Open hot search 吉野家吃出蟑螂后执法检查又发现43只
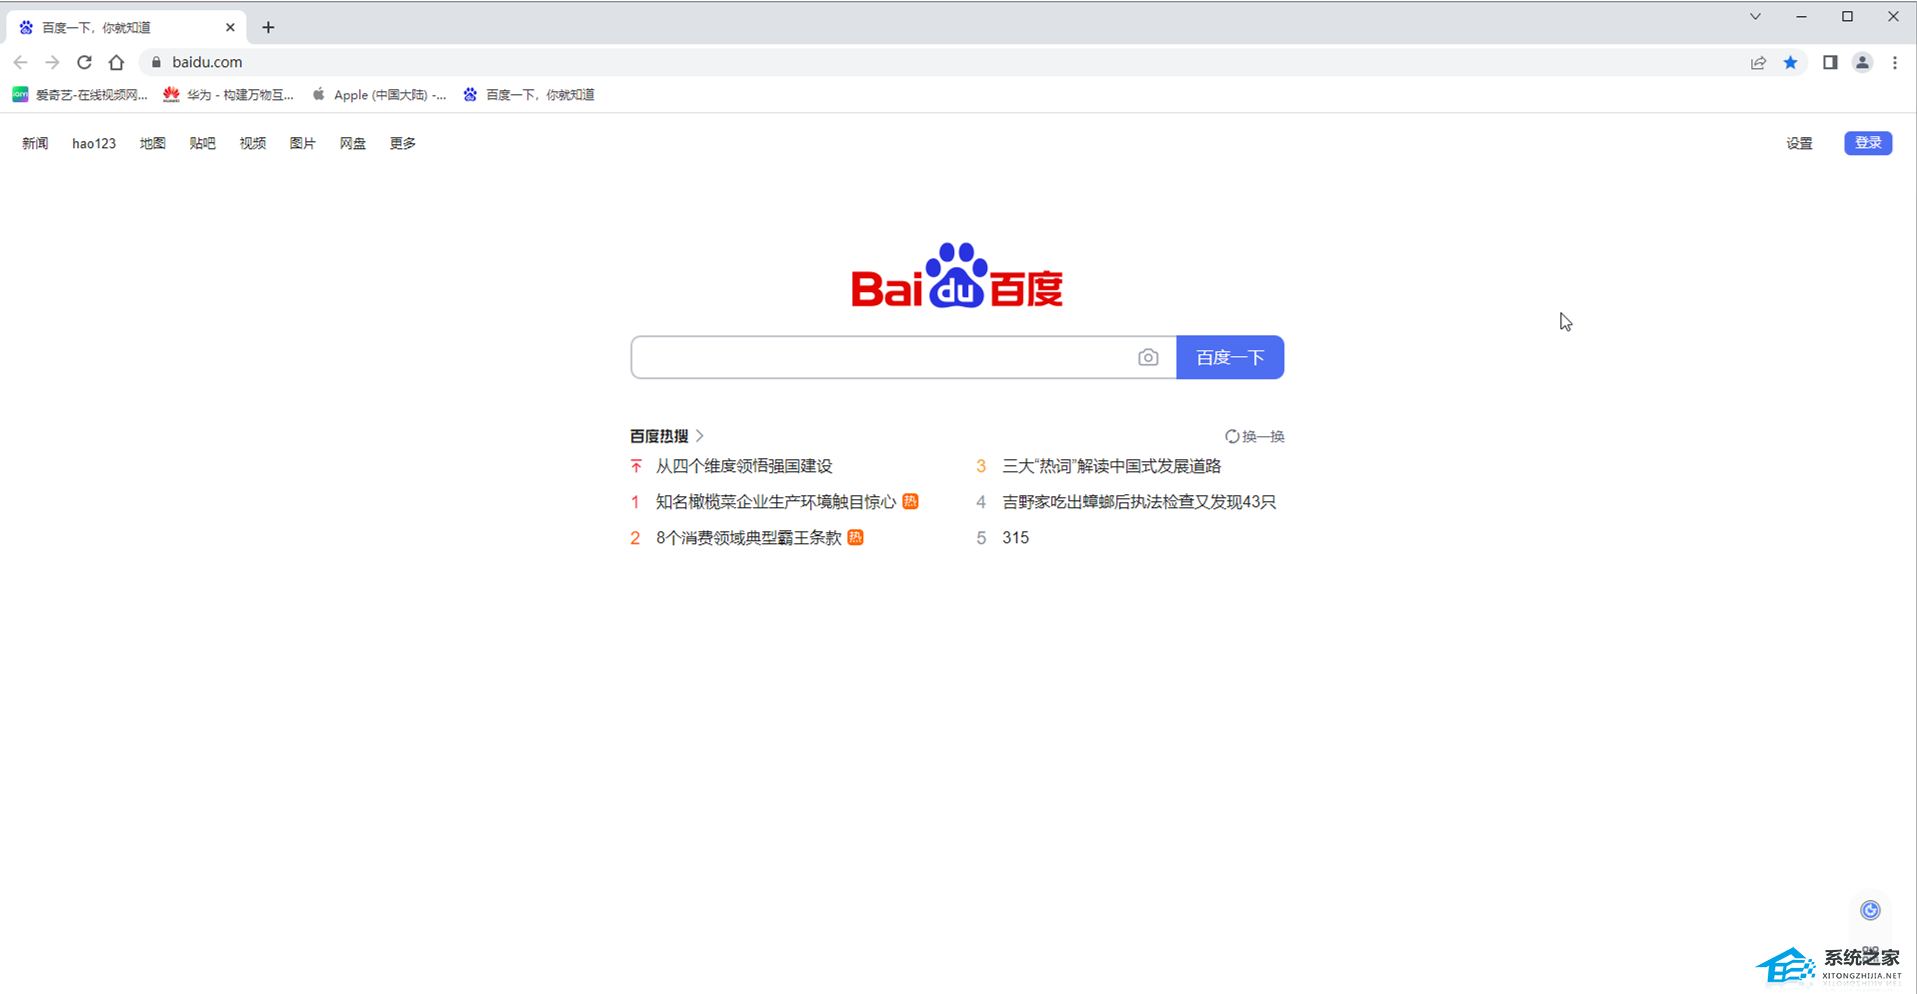 [x=1139, y=502]
